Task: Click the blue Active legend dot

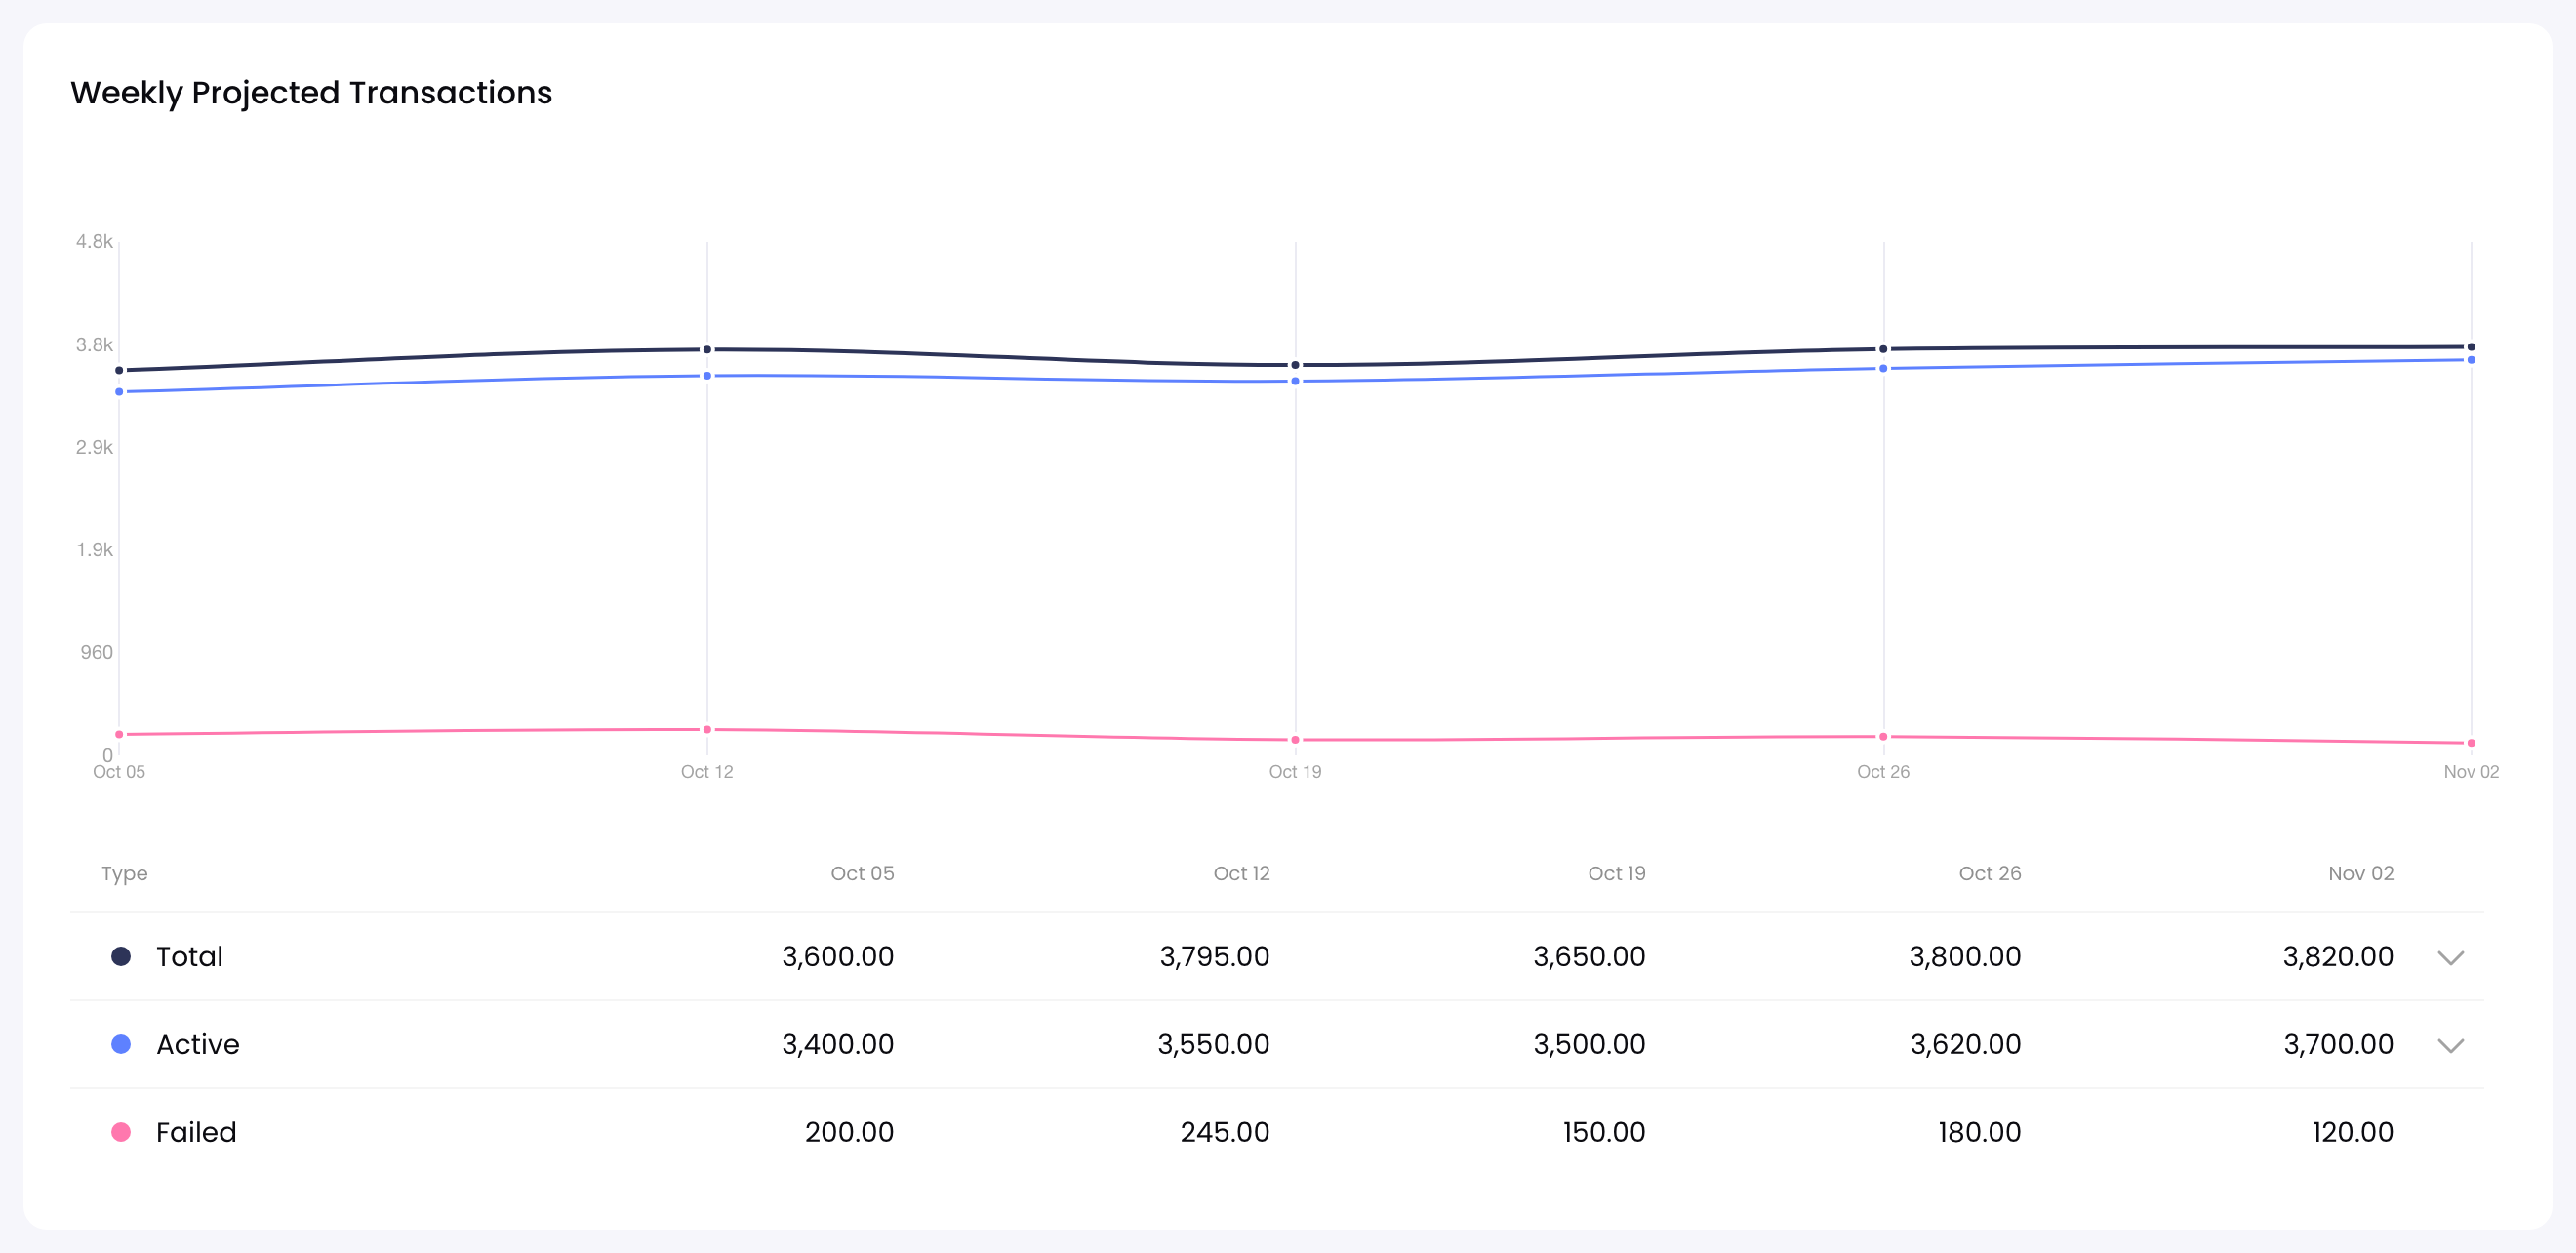Action: [x=121, y=1044]
